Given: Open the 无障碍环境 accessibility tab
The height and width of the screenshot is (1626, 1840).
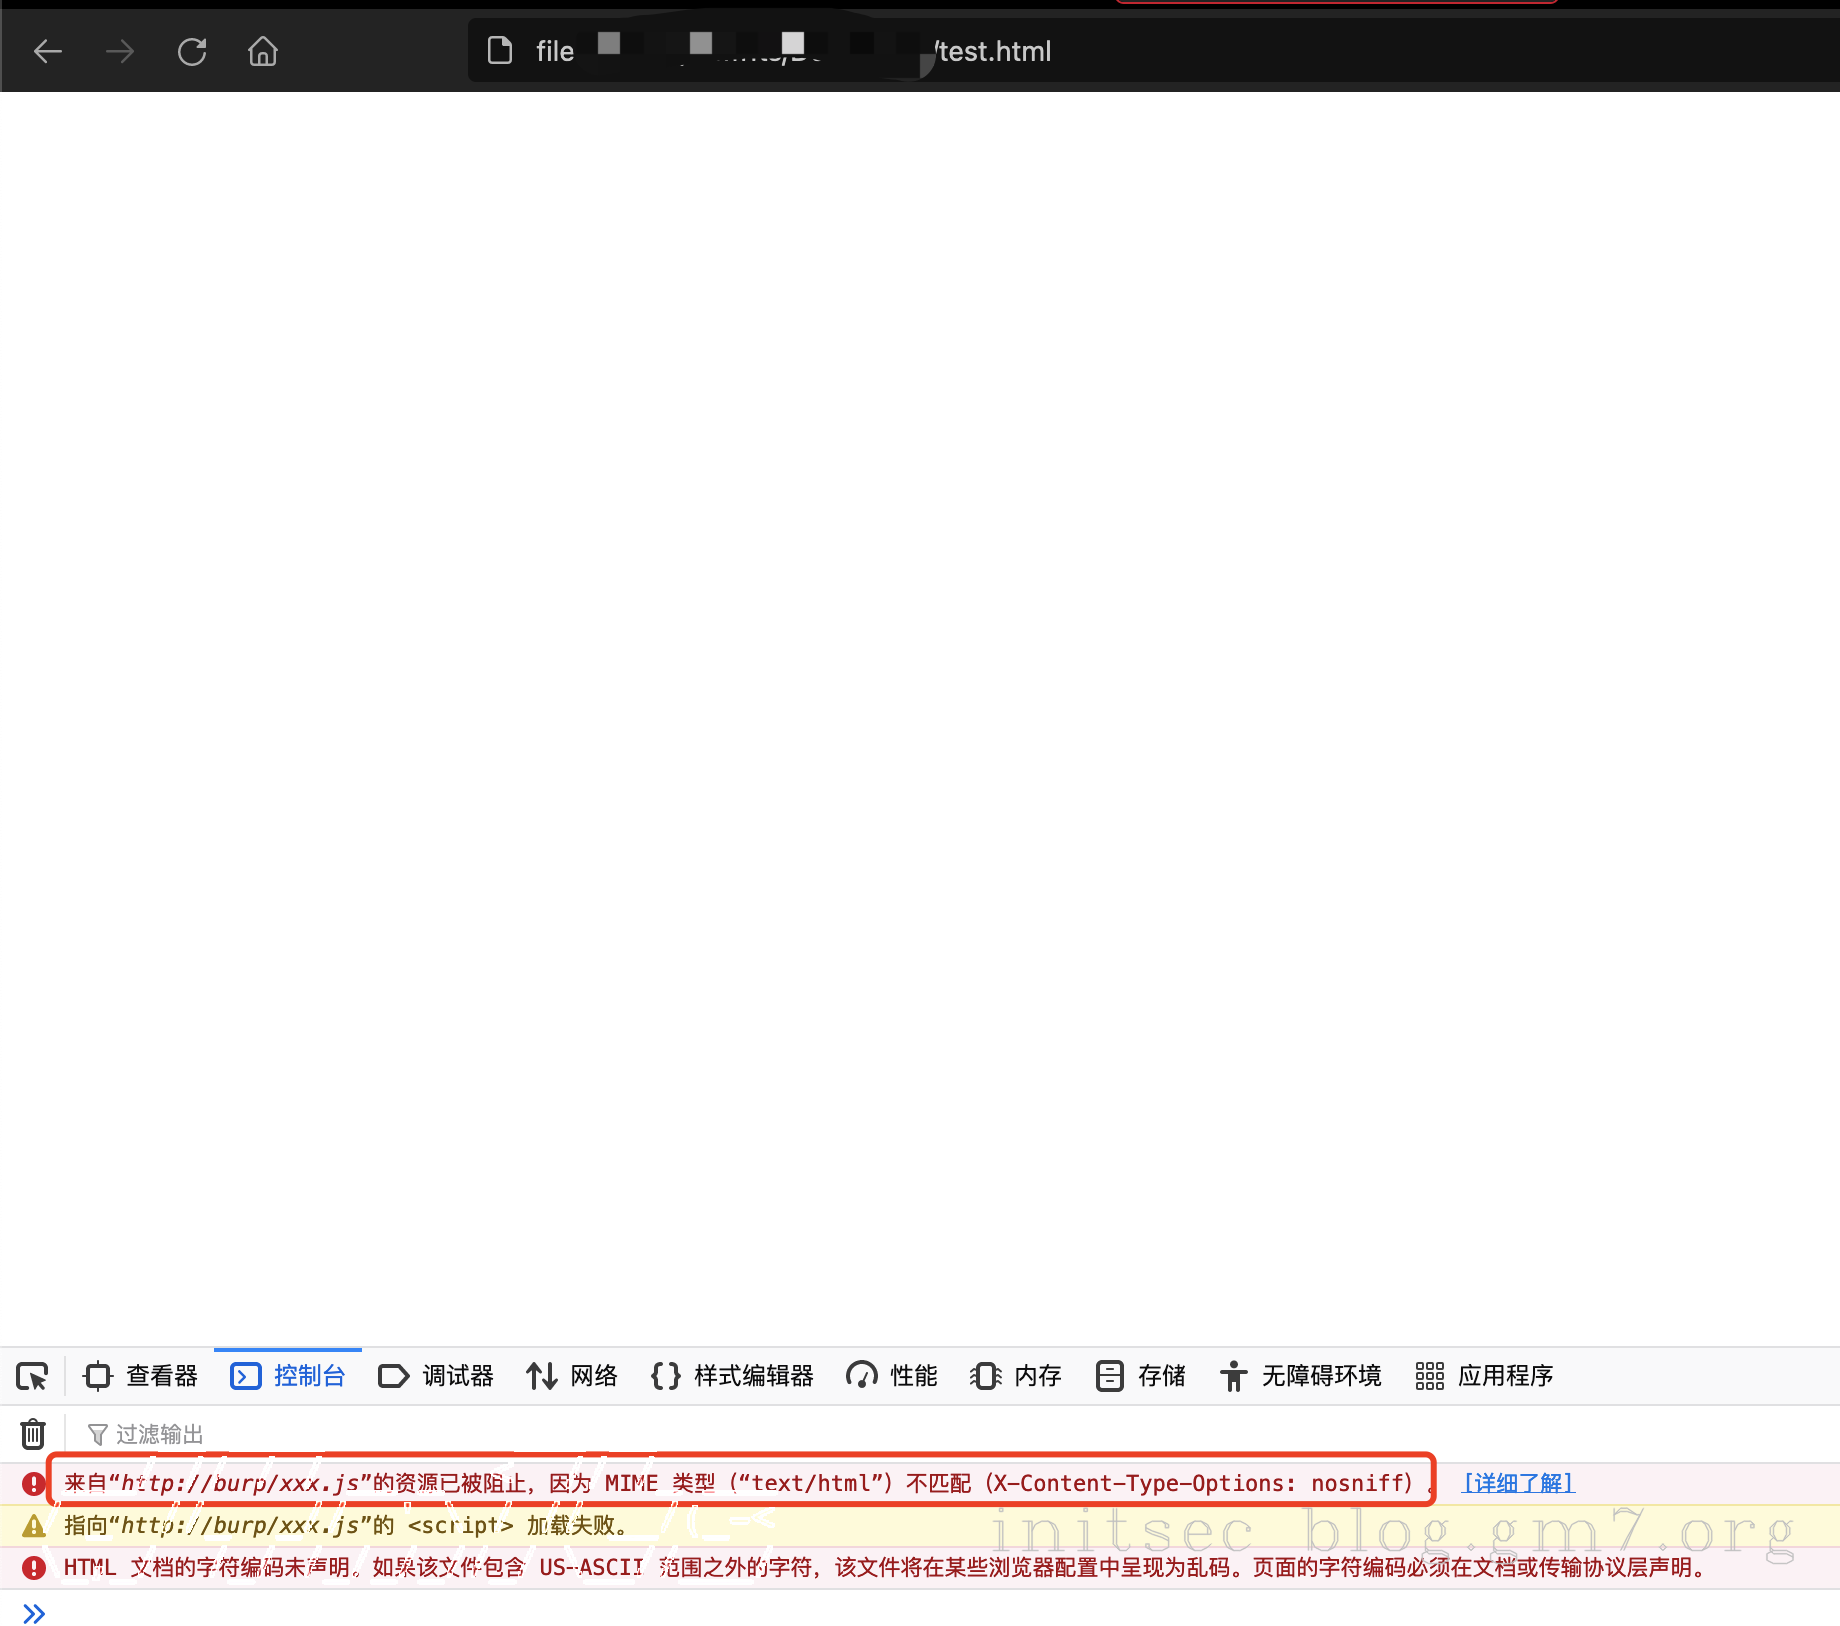Looking at the screenshot, I should (x=1301, y=1376).
